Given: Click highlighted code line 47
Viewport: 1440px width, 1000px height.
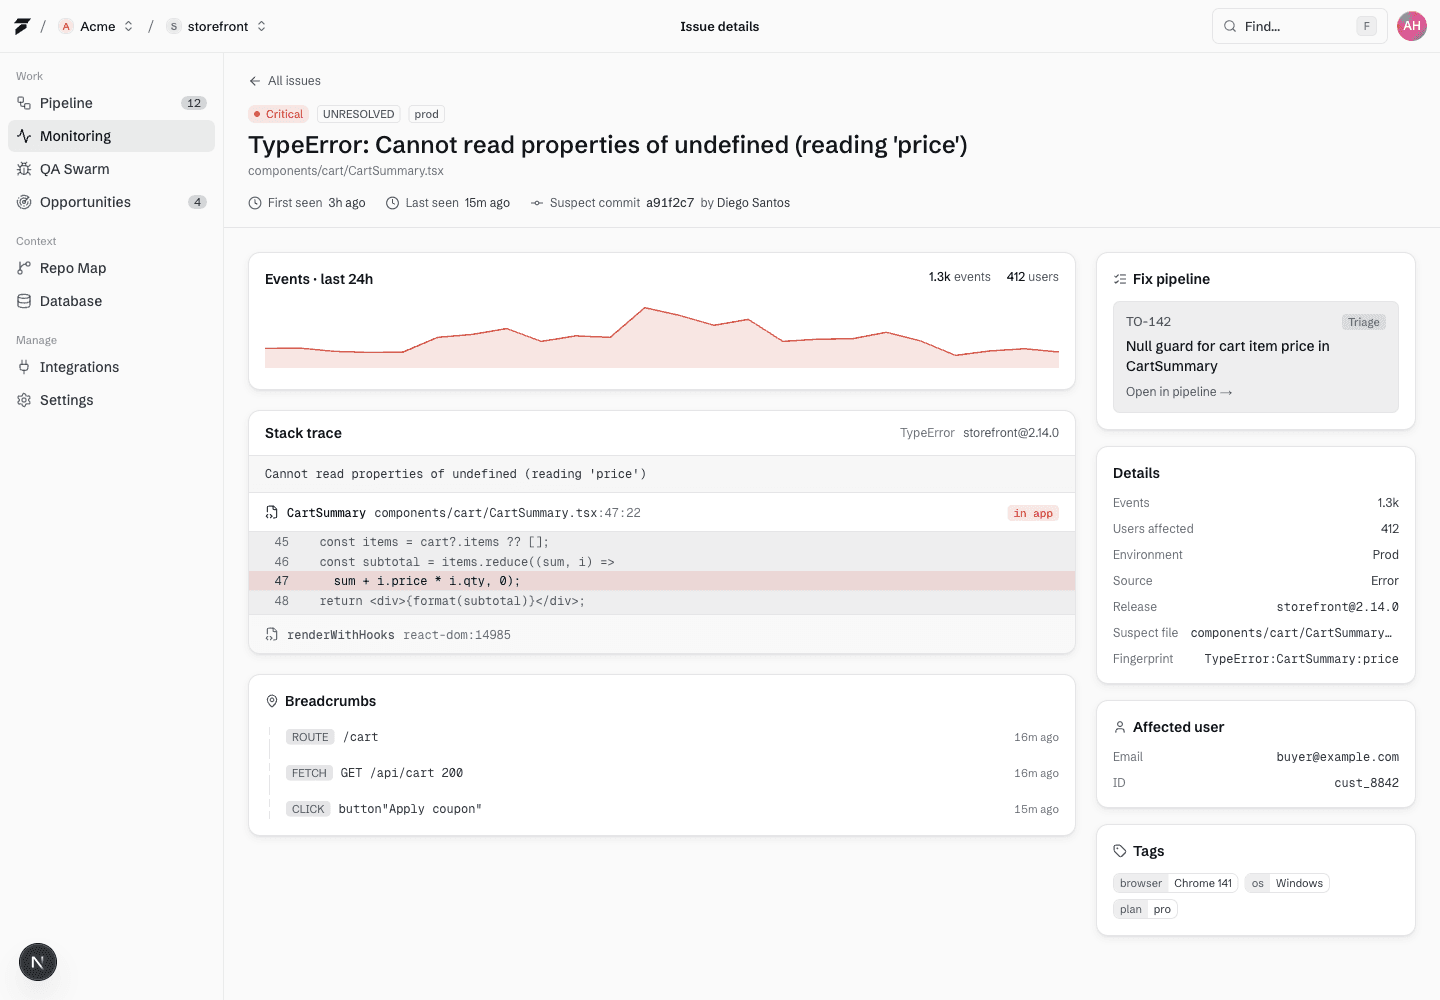Looking at the screenshot, I should [662, 581].
